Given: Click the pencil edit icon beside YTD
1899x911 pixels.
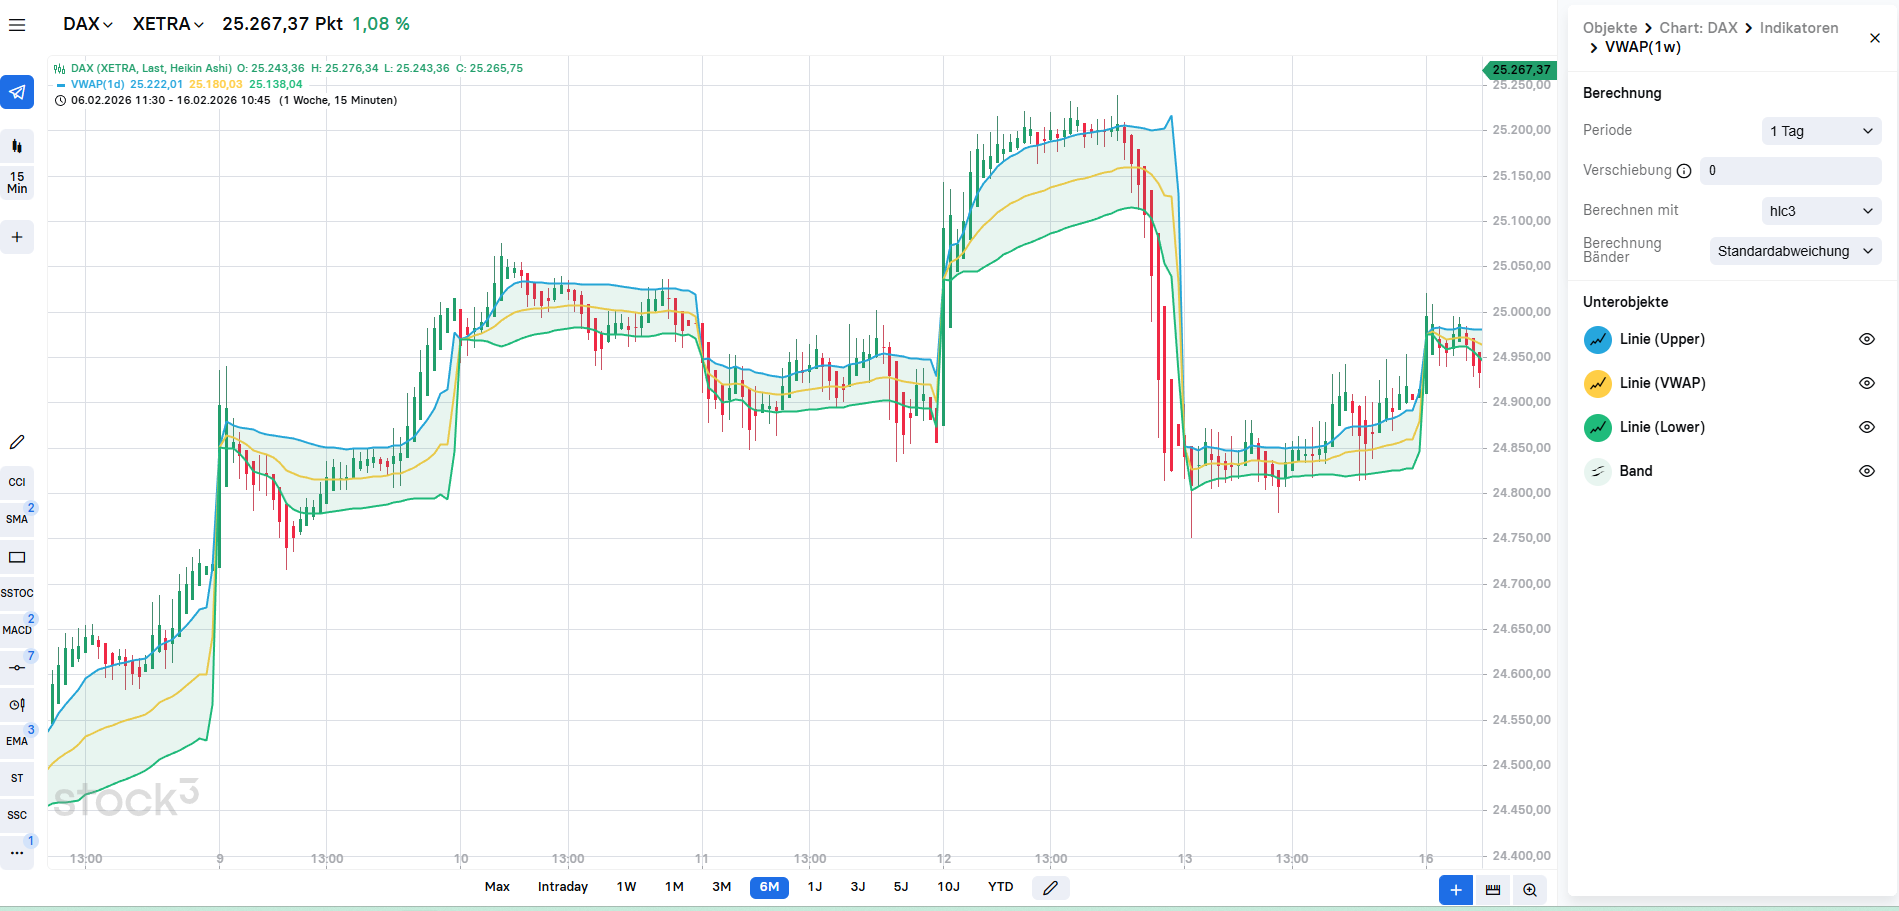Looking at the screenshot, I should [x=1050, y=888].
